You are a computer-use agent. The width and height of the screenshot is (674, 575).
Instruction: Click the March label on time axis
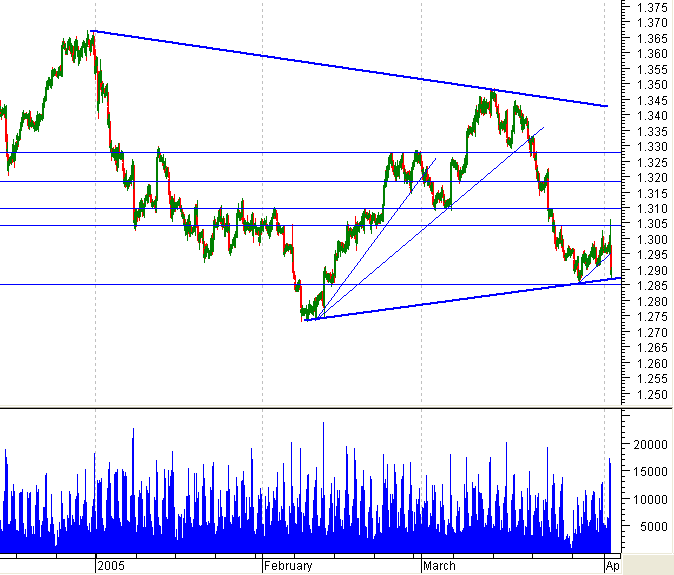click(x=439, y=566)
